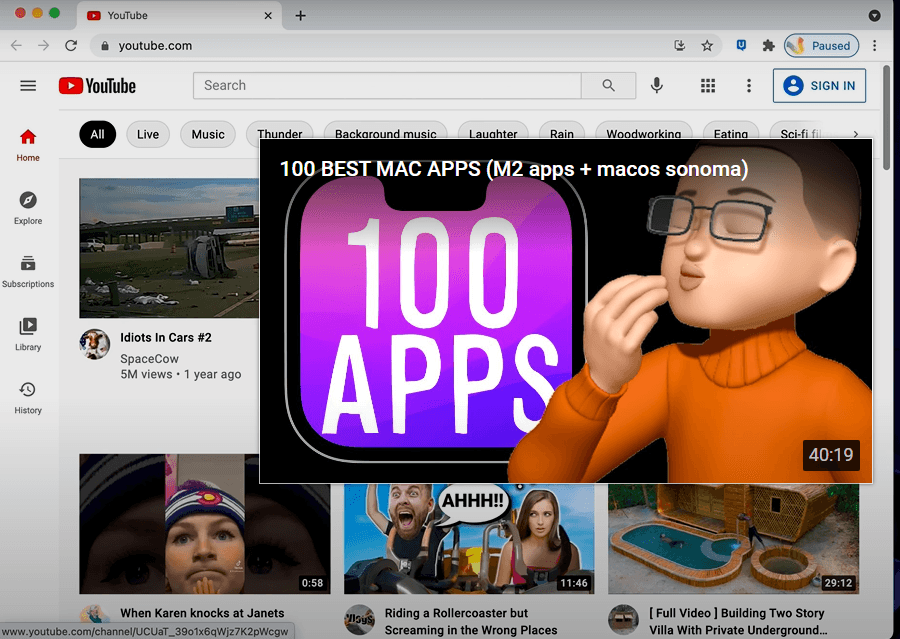
Task: Click the SpaceCow channel avatar
Action: 94,344
